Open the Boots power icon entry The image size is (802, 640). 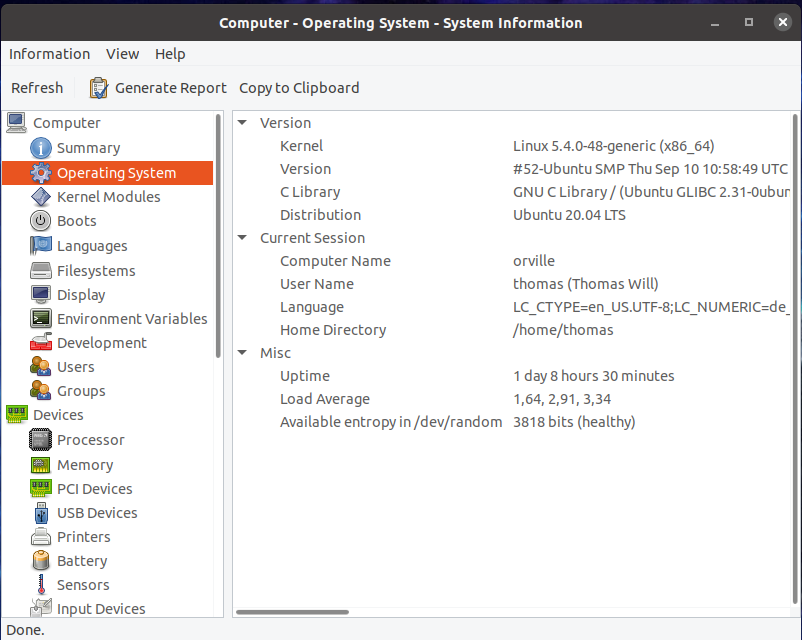[x=41, y=221]
